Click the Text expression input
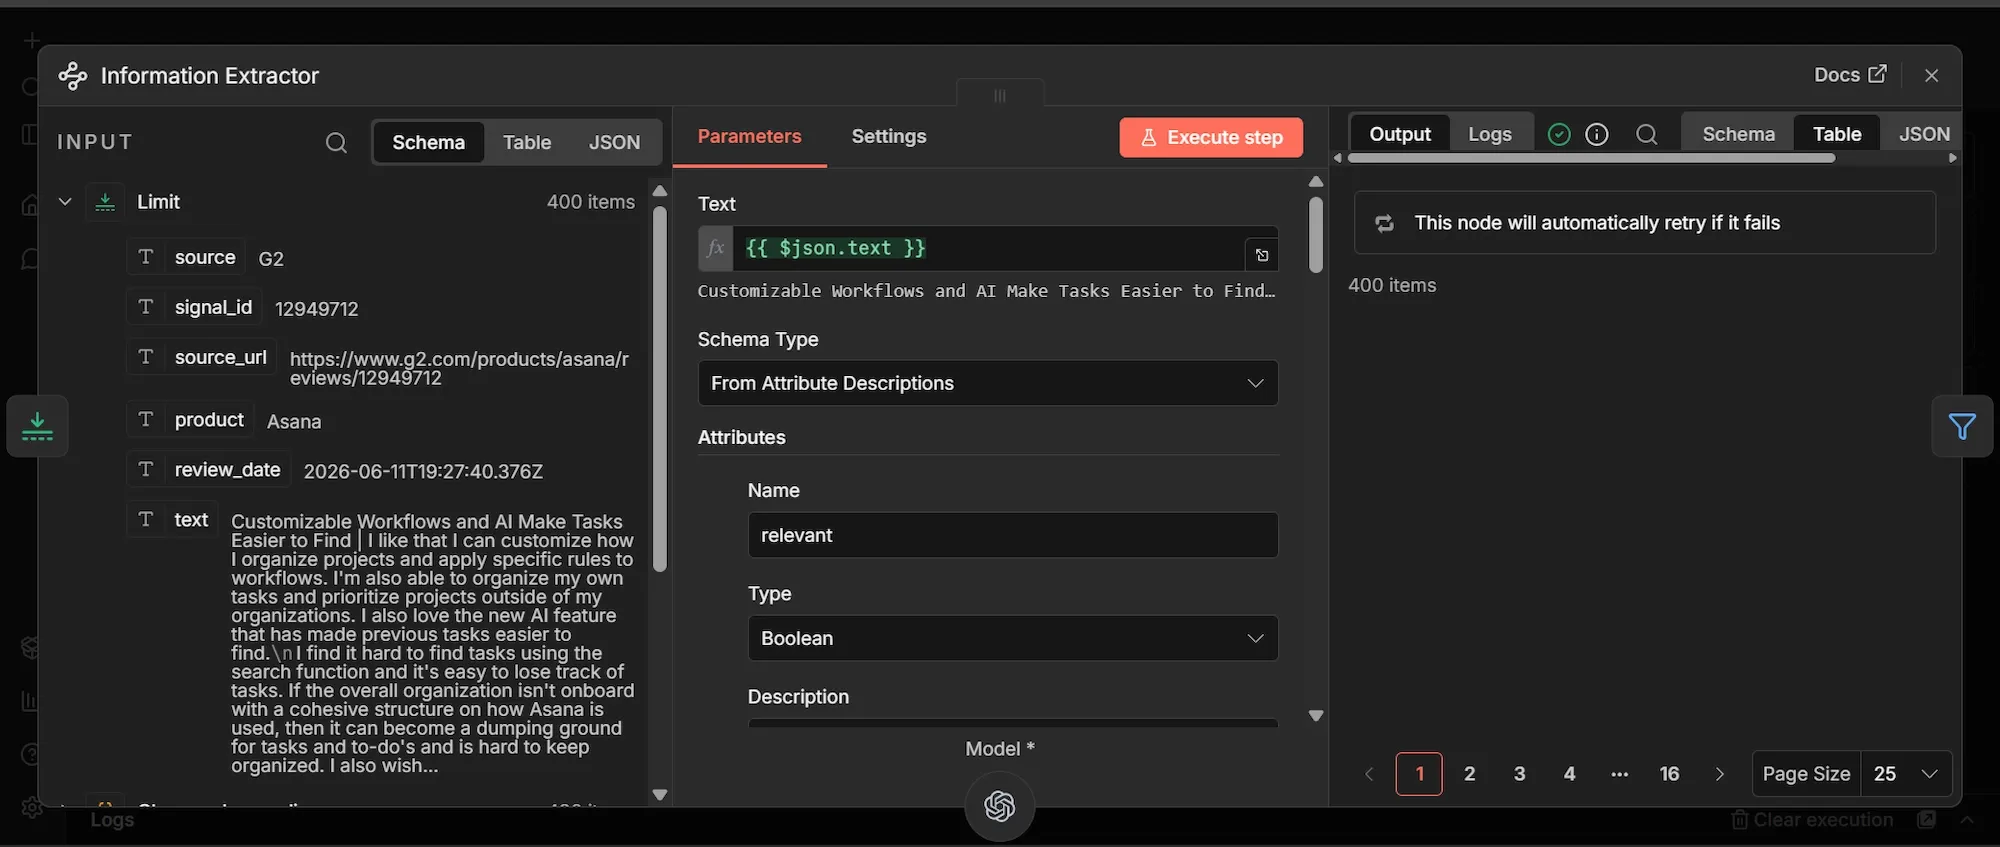 (x=988, y=248)
